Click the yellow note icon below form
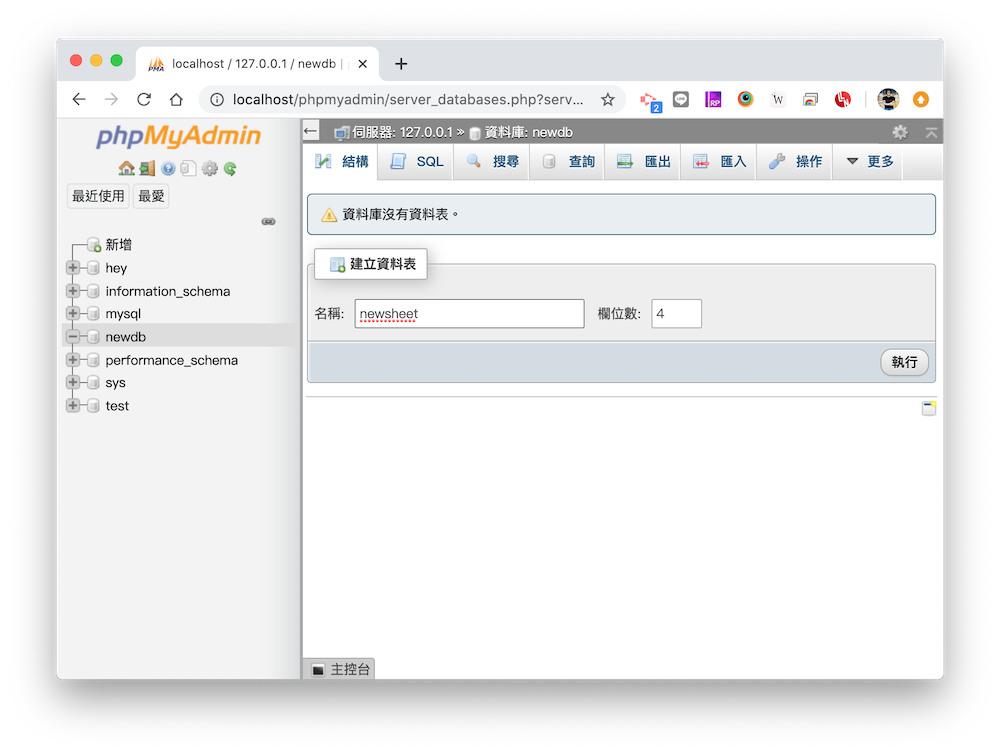The width and height of the screenshot is (1000, 754). (x=929, y=408)
